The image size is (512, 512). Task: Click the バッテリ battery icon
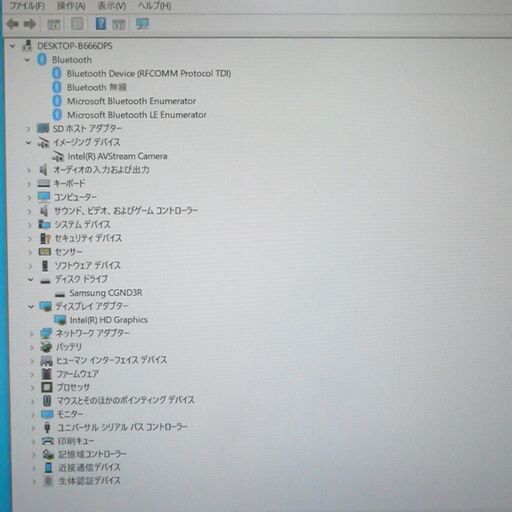coord(46,347)
